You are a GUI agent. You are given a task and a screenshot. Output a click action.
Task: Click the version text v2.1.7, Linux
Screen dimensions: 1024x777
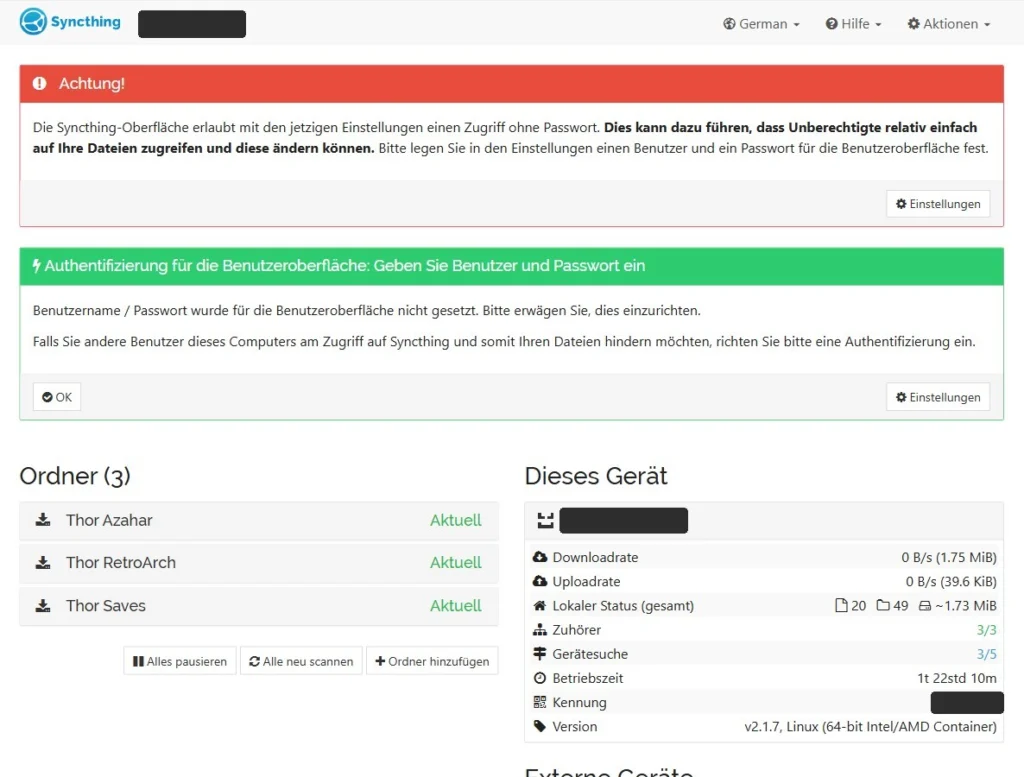pyautogui.click(x=871, y=727)
